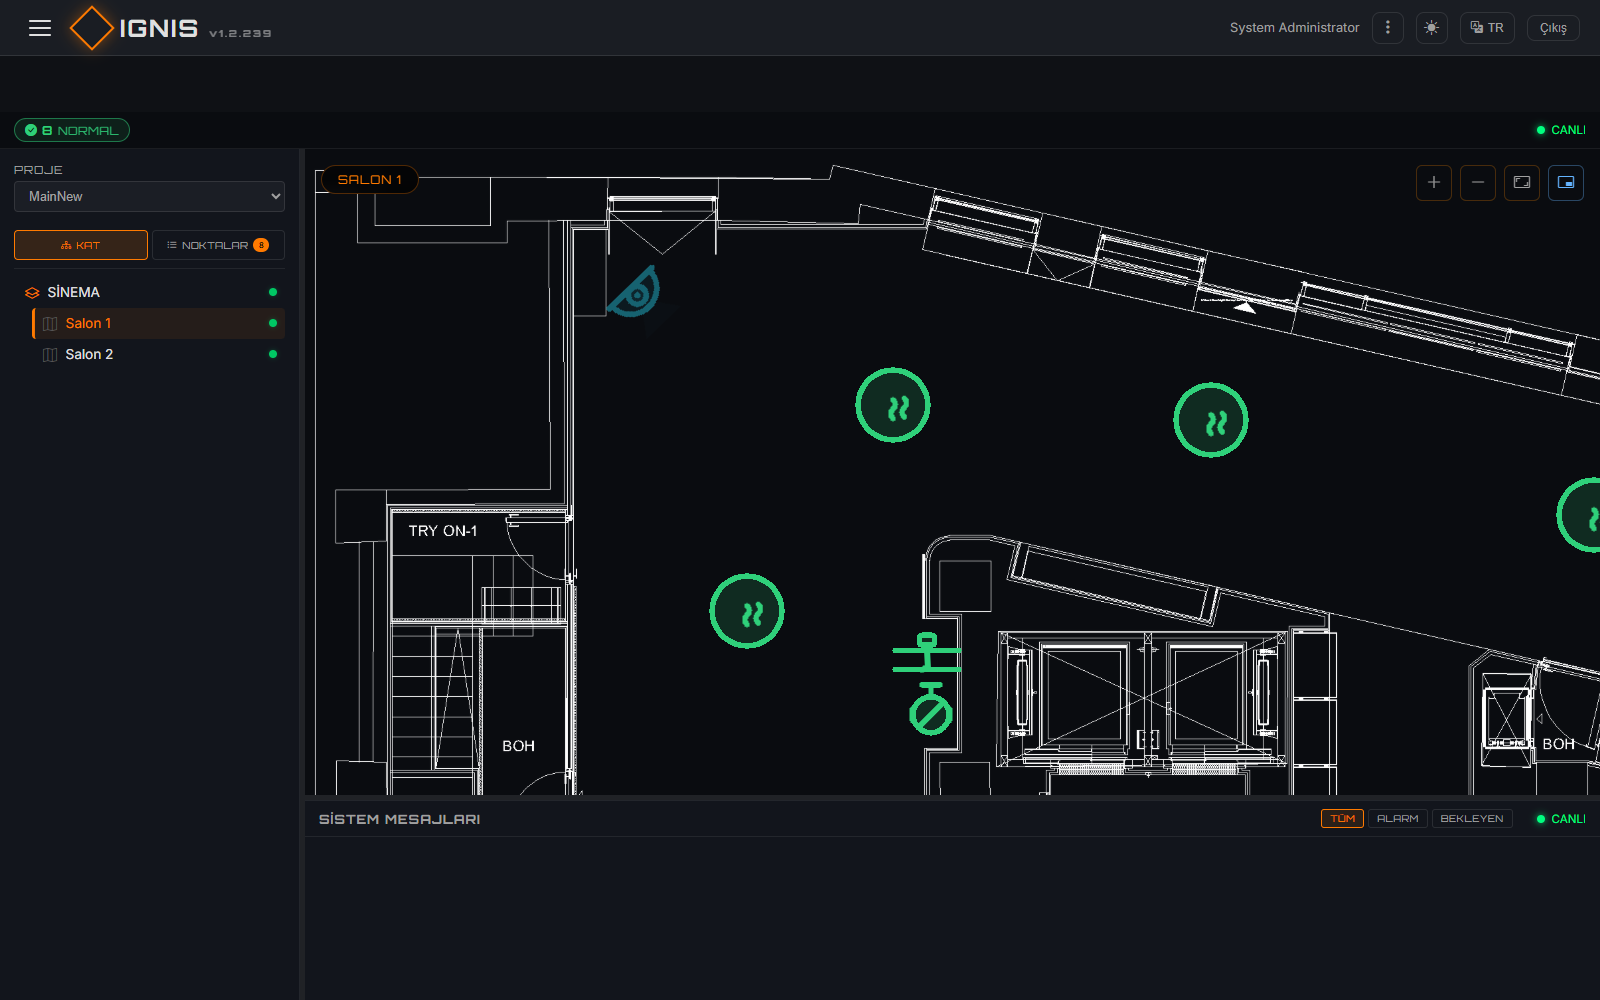Image resolution: width=1600 pixels, height=1000 pixels.
Task: Open the MainNew project dropdown
Action: click(149, 196)
